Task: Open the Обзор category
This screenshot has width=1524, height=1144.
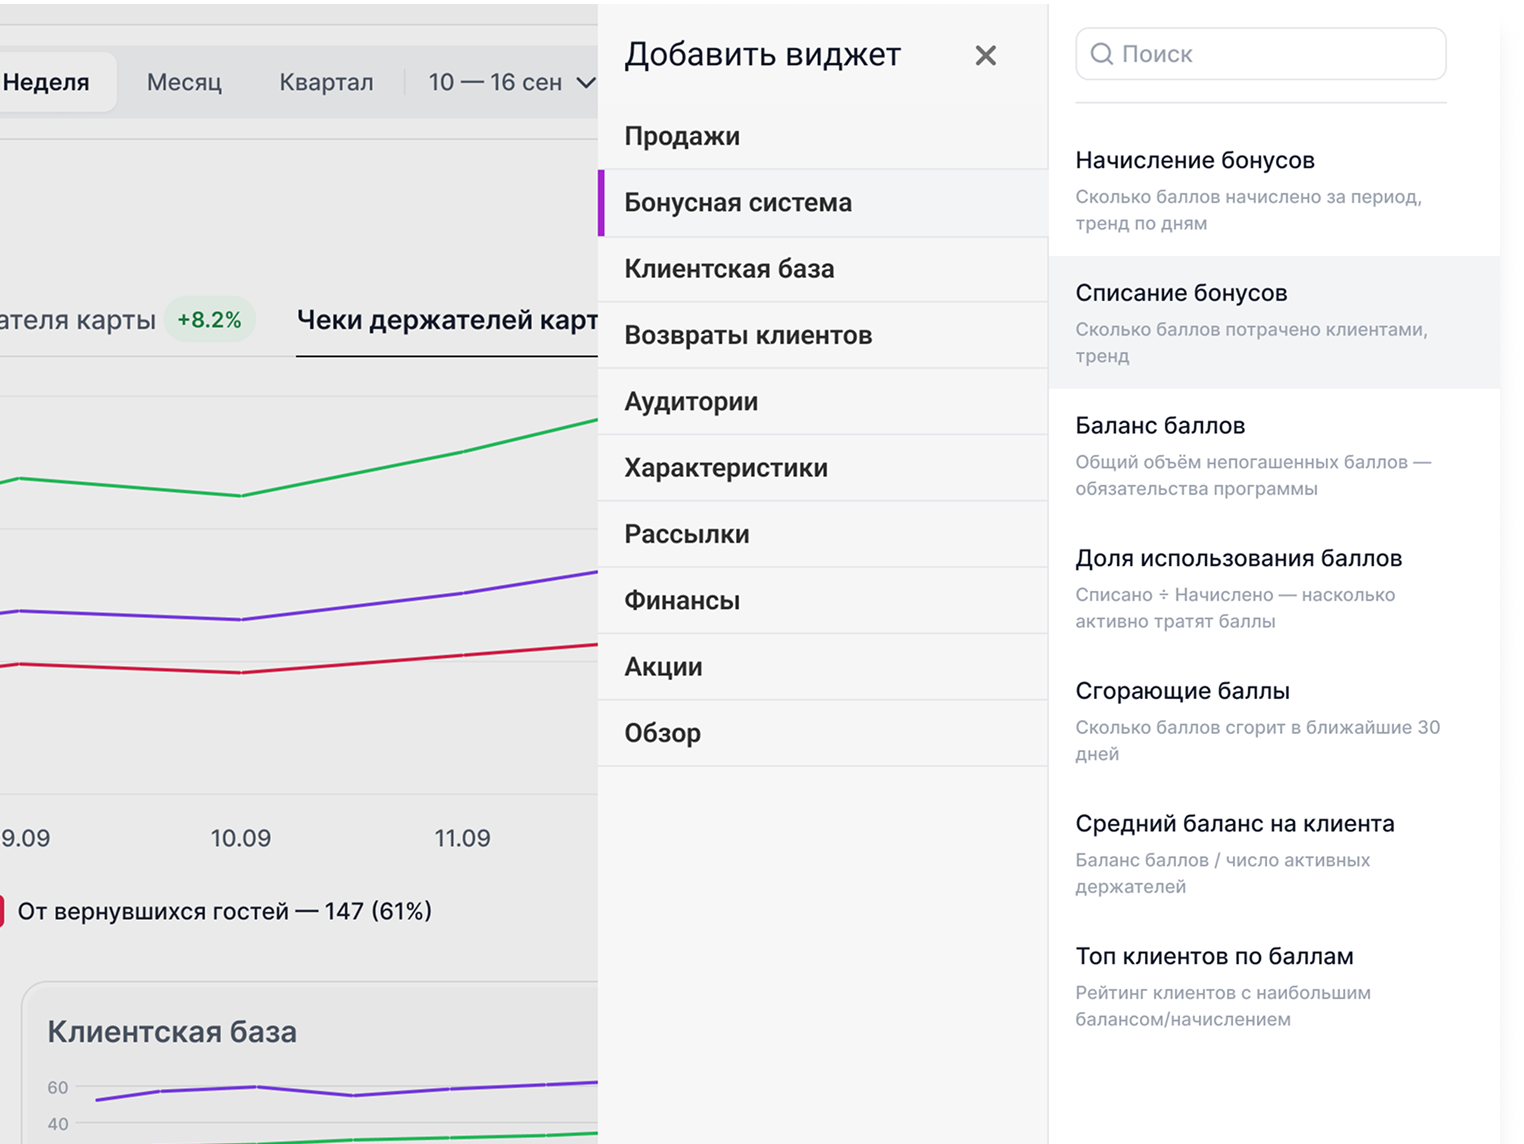Action: point(823,733)
